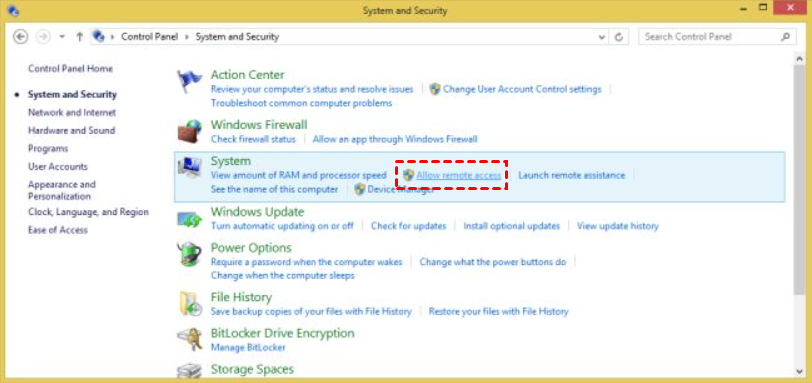The image size is (812, 383).
Task: Install optional updates
Action: 512,226
